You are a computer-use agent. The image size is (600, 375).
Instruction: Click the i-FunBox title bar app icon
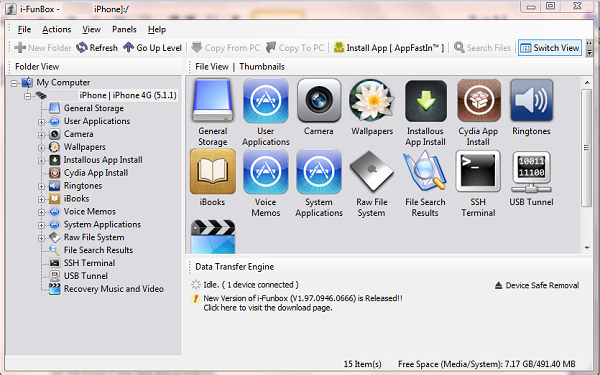[11, 9]
